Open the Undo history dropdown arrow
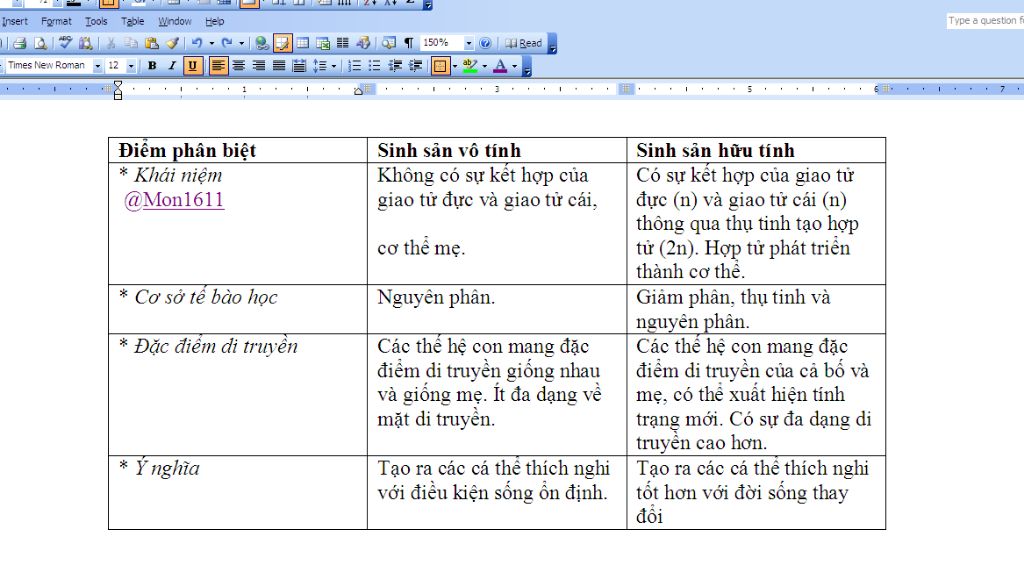1024x572 pixels. coord(212,43)
